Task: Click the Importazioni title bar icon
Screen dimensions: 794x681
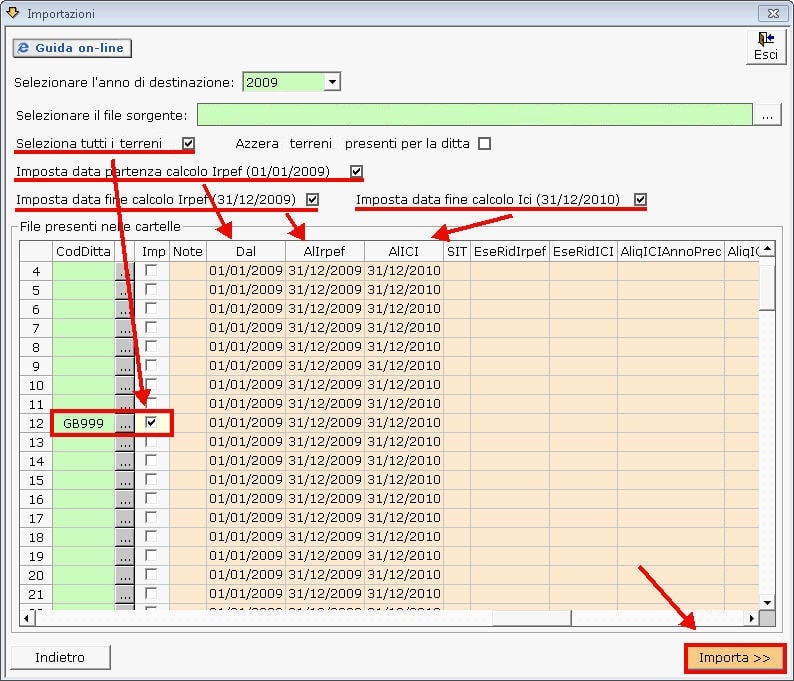Action: click(13, 13)
